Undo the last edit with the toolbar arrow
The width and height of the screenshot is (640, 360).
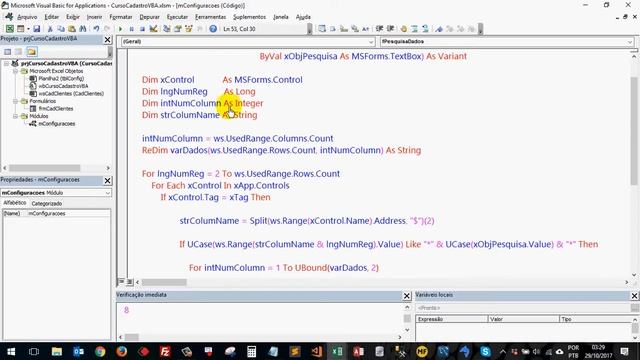tap(96, 29)
